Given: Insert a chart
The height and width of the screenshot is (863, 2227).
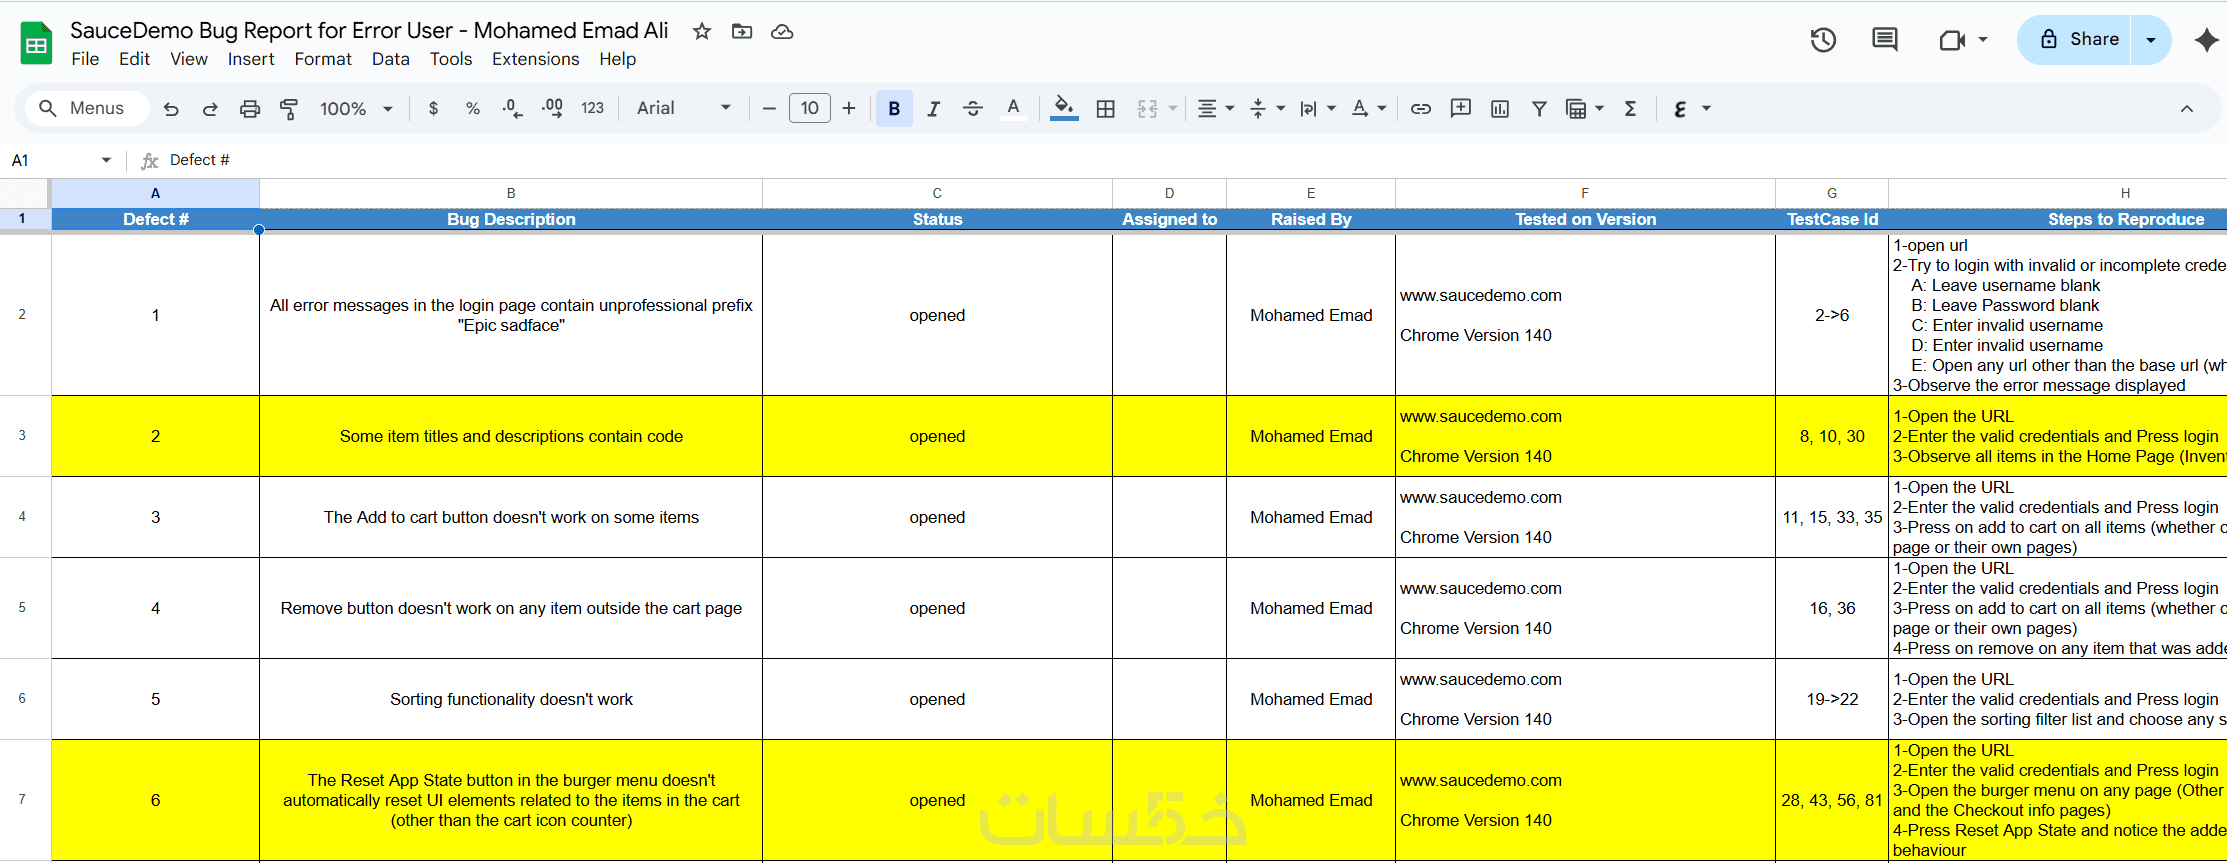Looking at the screenshot, I should pos(1500,109).
